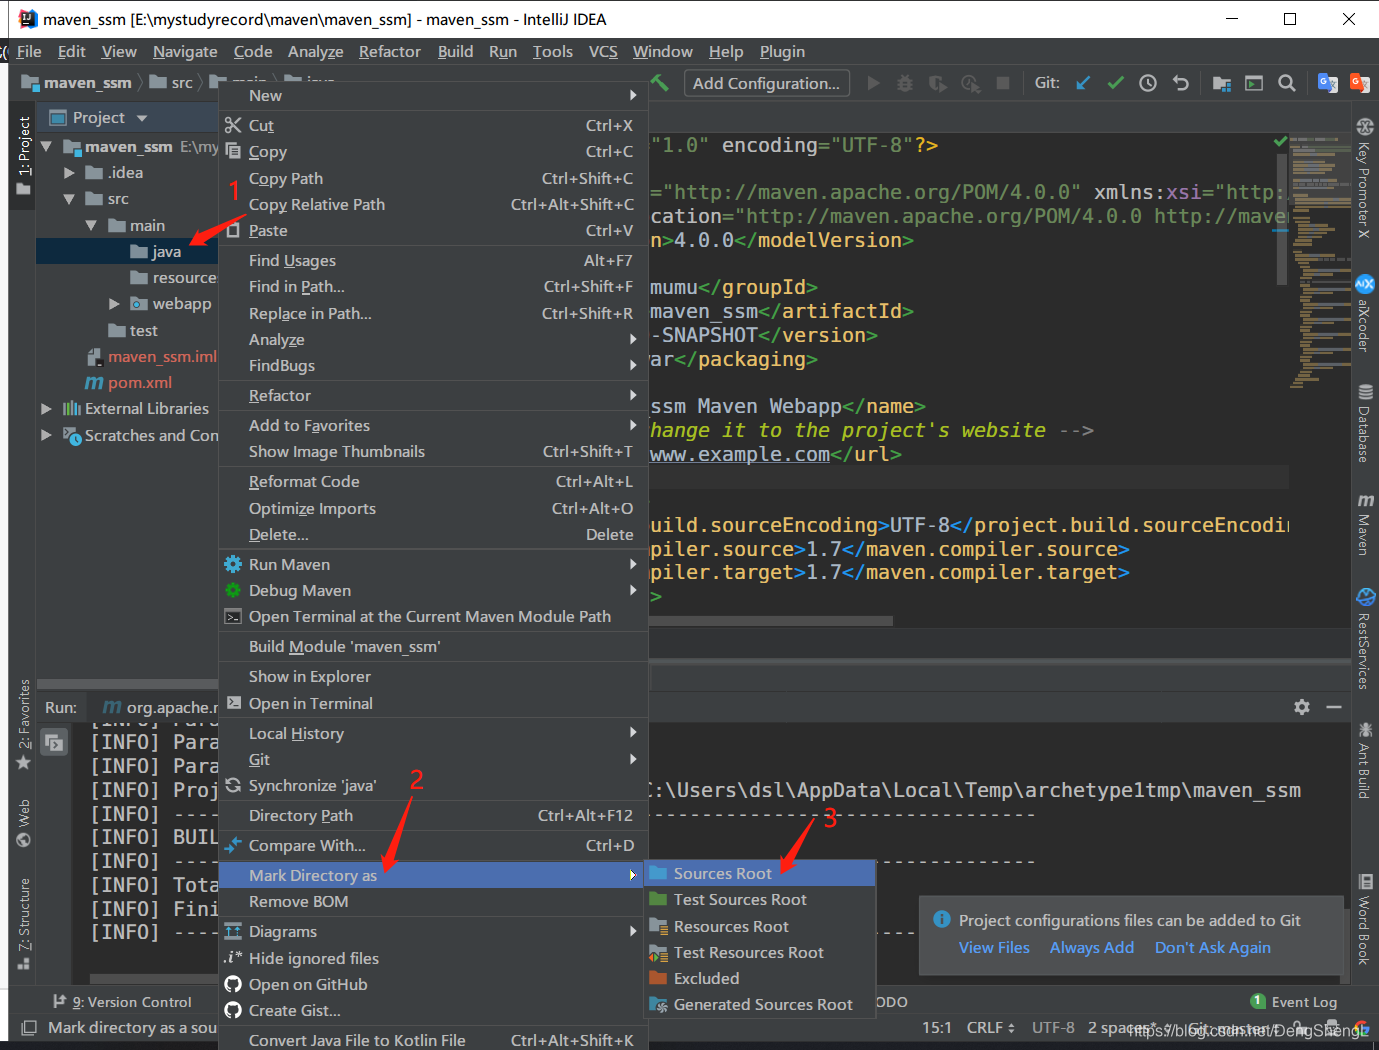The height and width of the screenshot is (1050, 1379).
Task: Click the Always Add link
Action: [x=1092, y=948]
